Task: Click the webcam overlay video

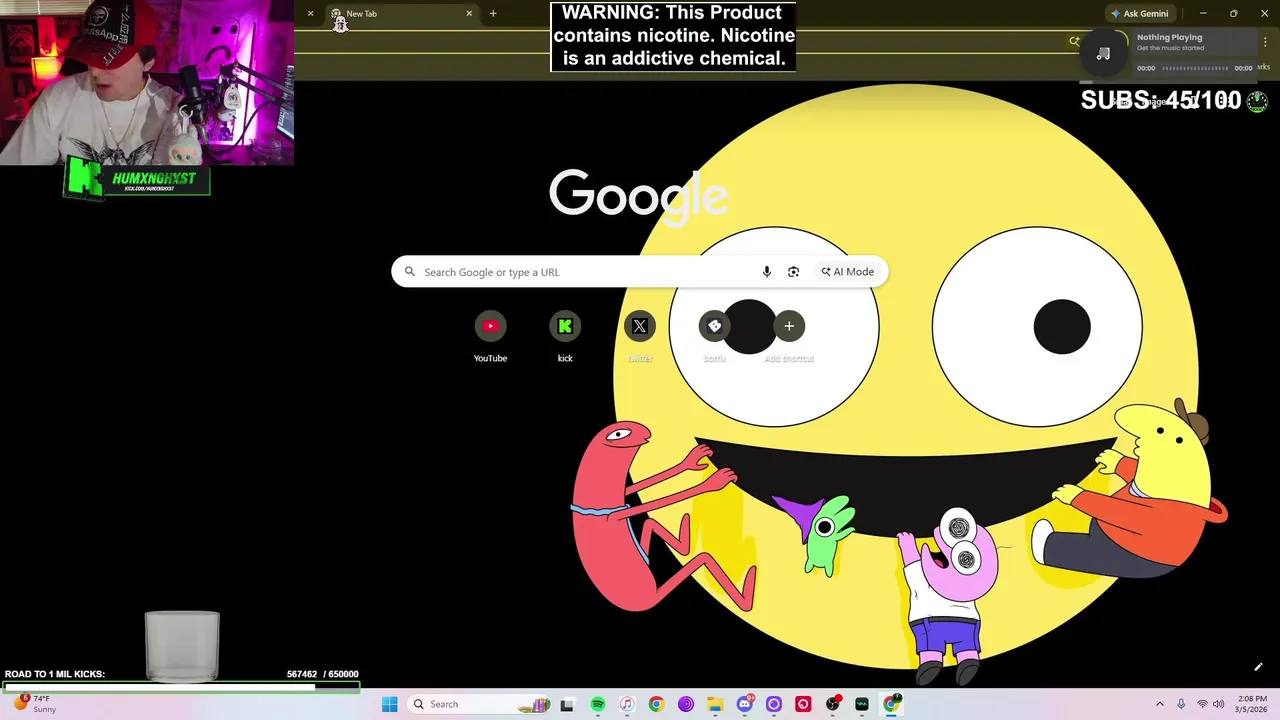Action: [x=147, y=82]
